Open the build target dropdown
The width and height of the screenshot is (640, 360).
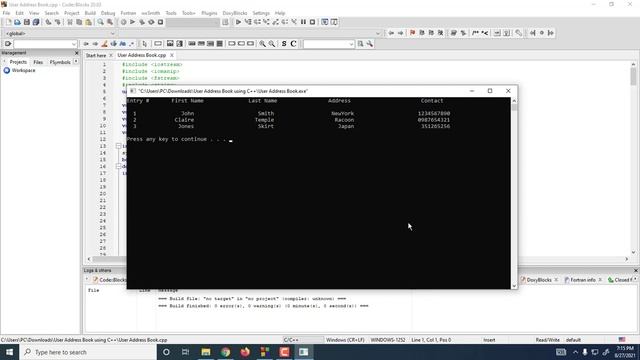coord(193,22)
